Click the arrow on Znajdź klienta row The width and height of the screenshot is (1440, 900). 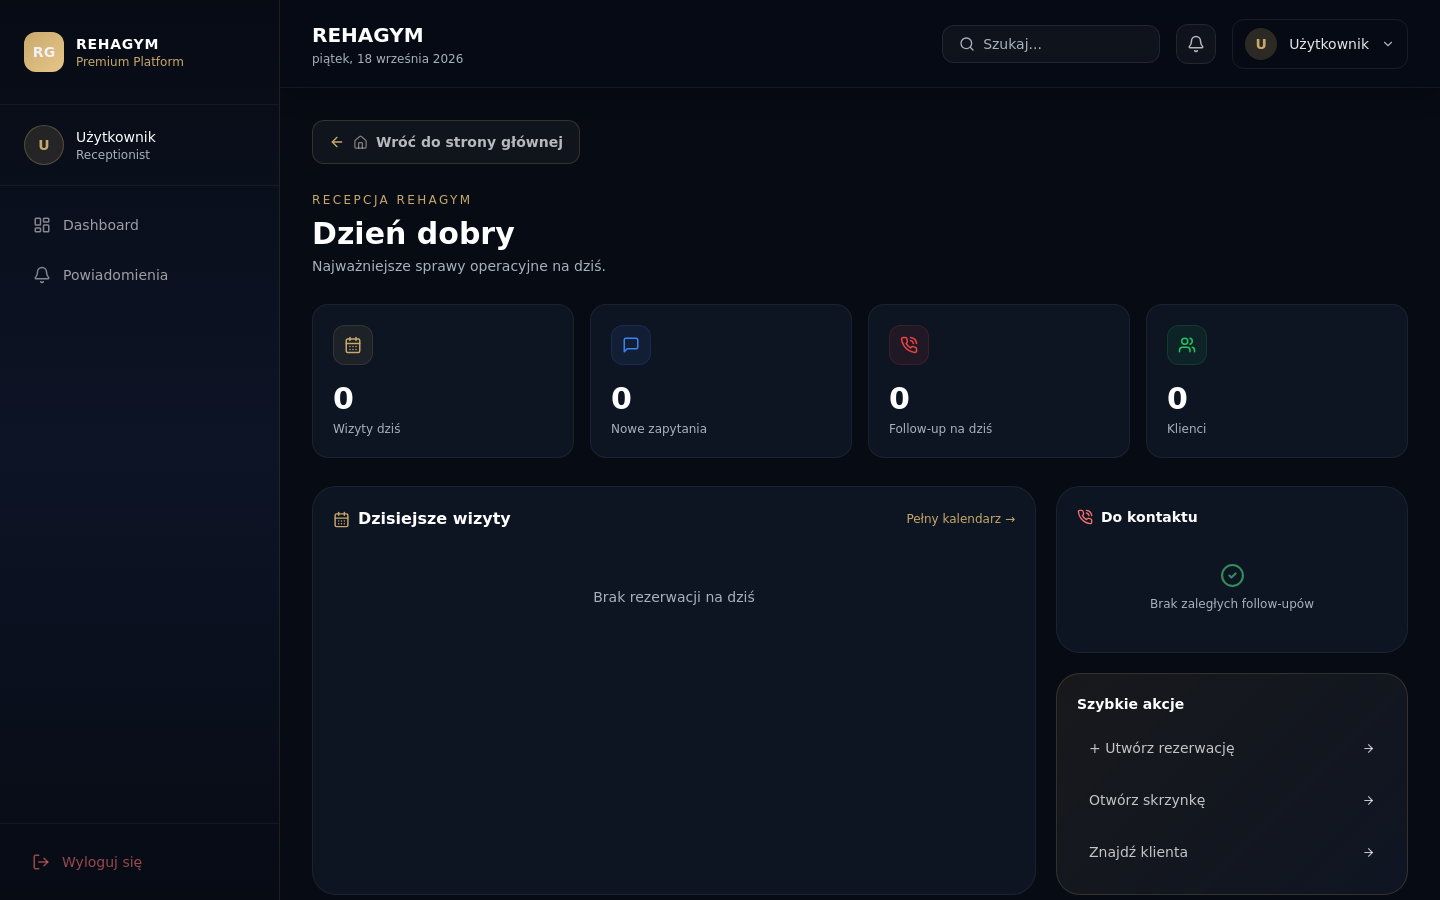[1369, 852]
